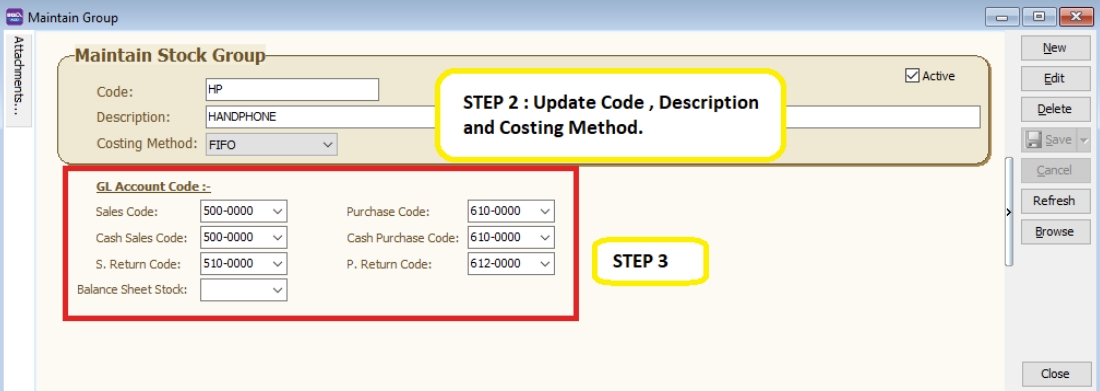Uncheck the Active checkbox

point(912,76)
